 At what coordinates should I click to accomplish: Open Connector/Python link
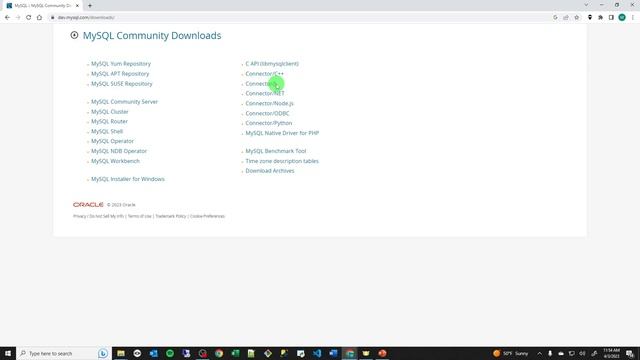click(269, 123)
